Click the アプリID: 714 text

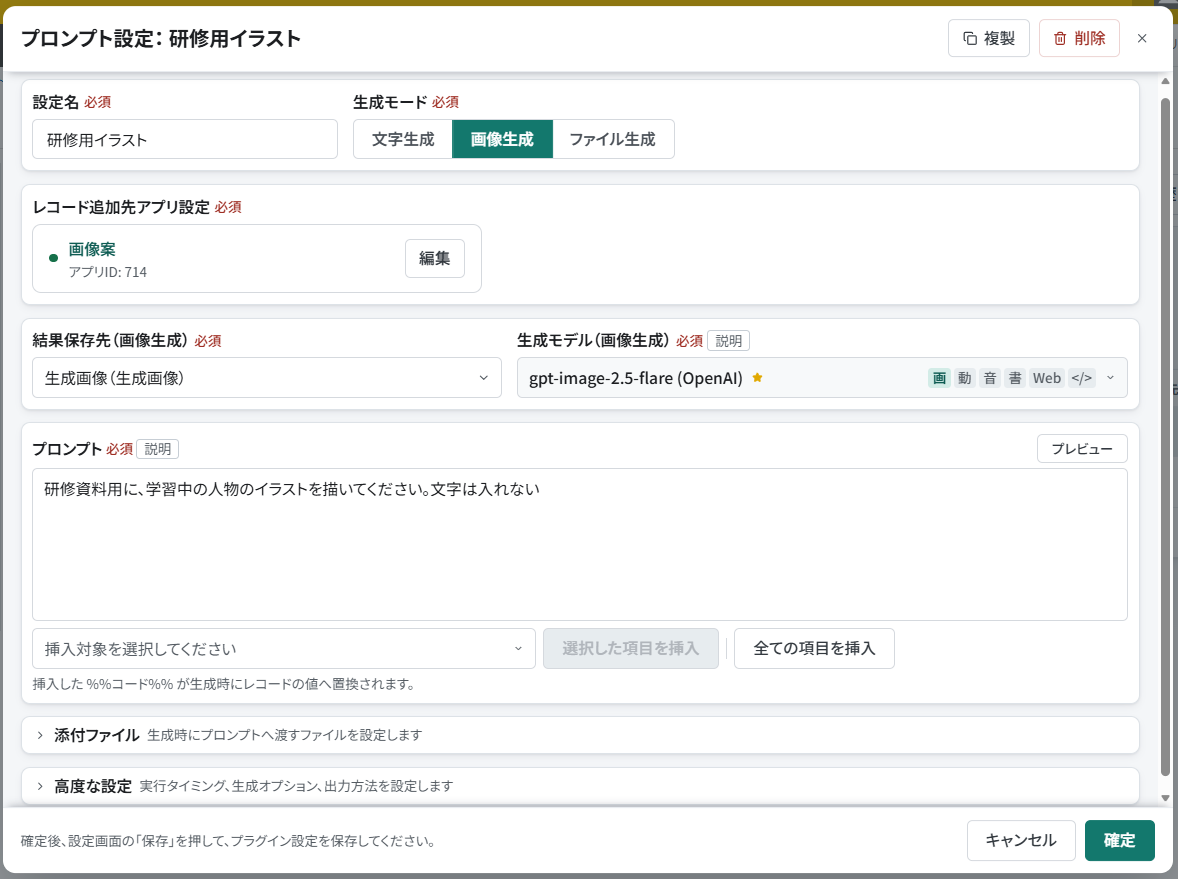coord(107,272)
